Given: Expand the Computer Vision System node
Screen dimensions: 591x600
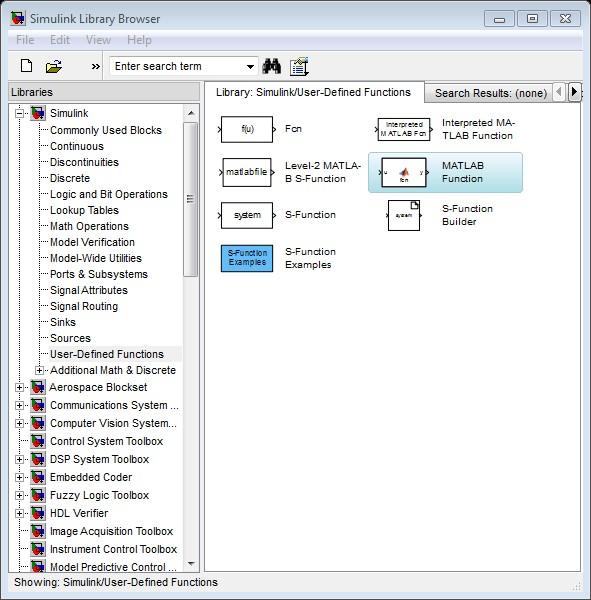Looking at the screenshot, I should pos(19,423).
